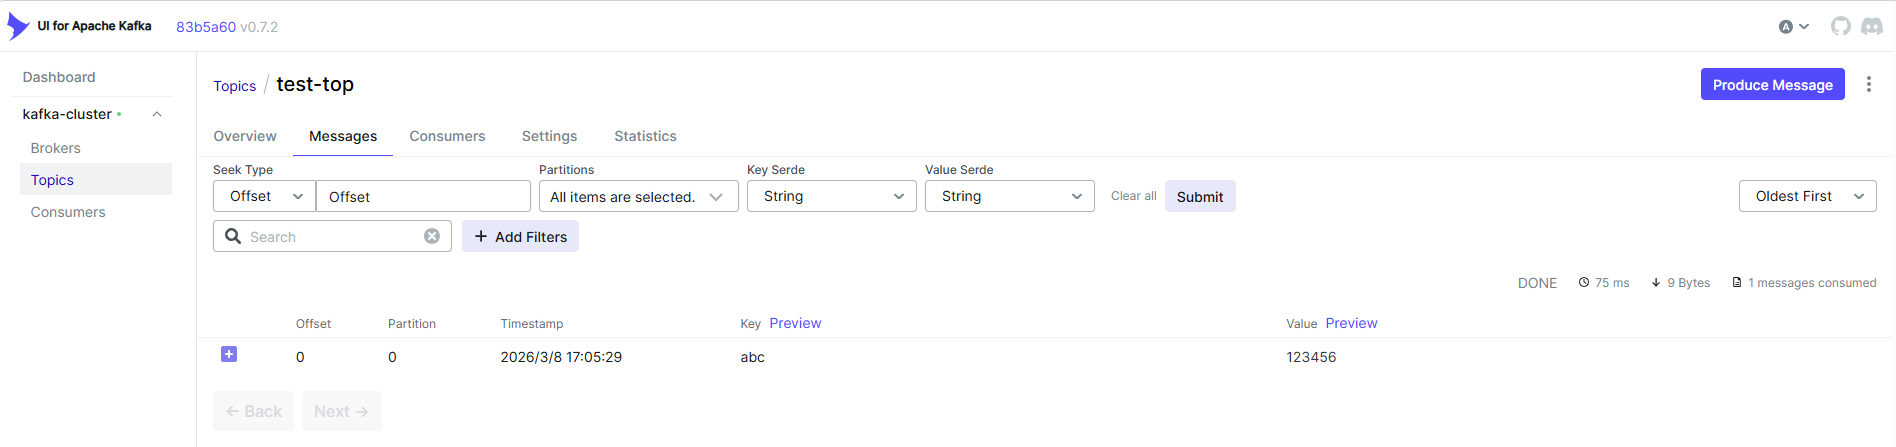Switch to the Statistics tab
Image resolution: width=1896 pixels, height=447 pixels.
click(x=645, y=136)
